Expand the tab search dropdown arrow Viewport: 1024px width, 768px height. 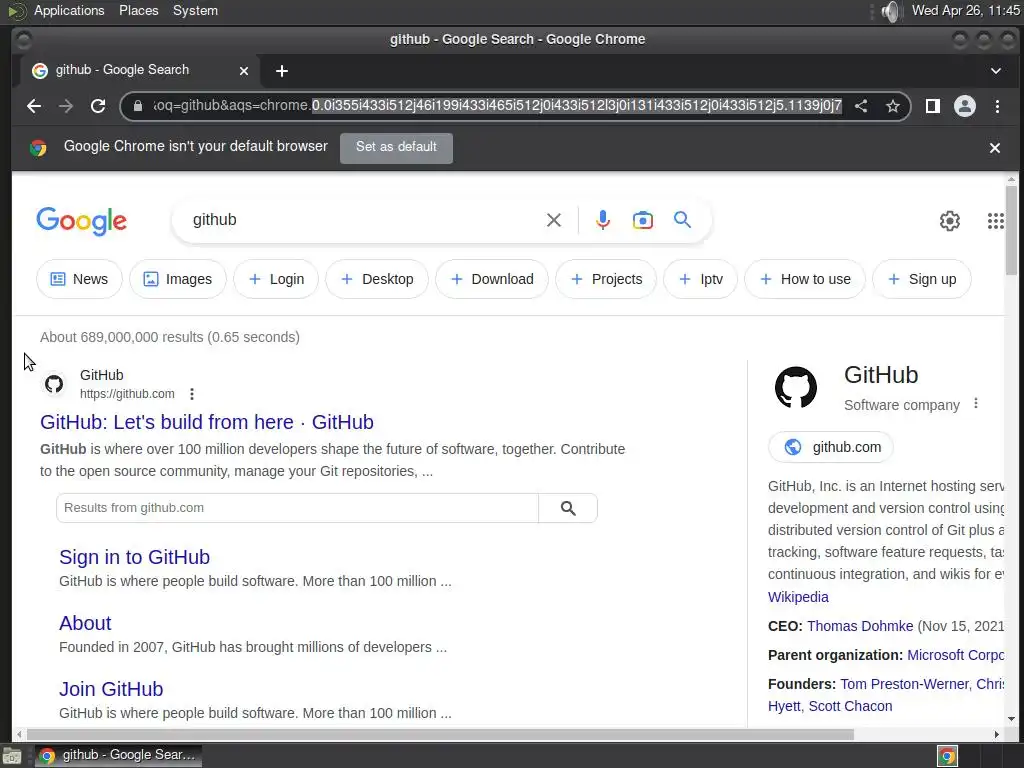pos(995,71)
